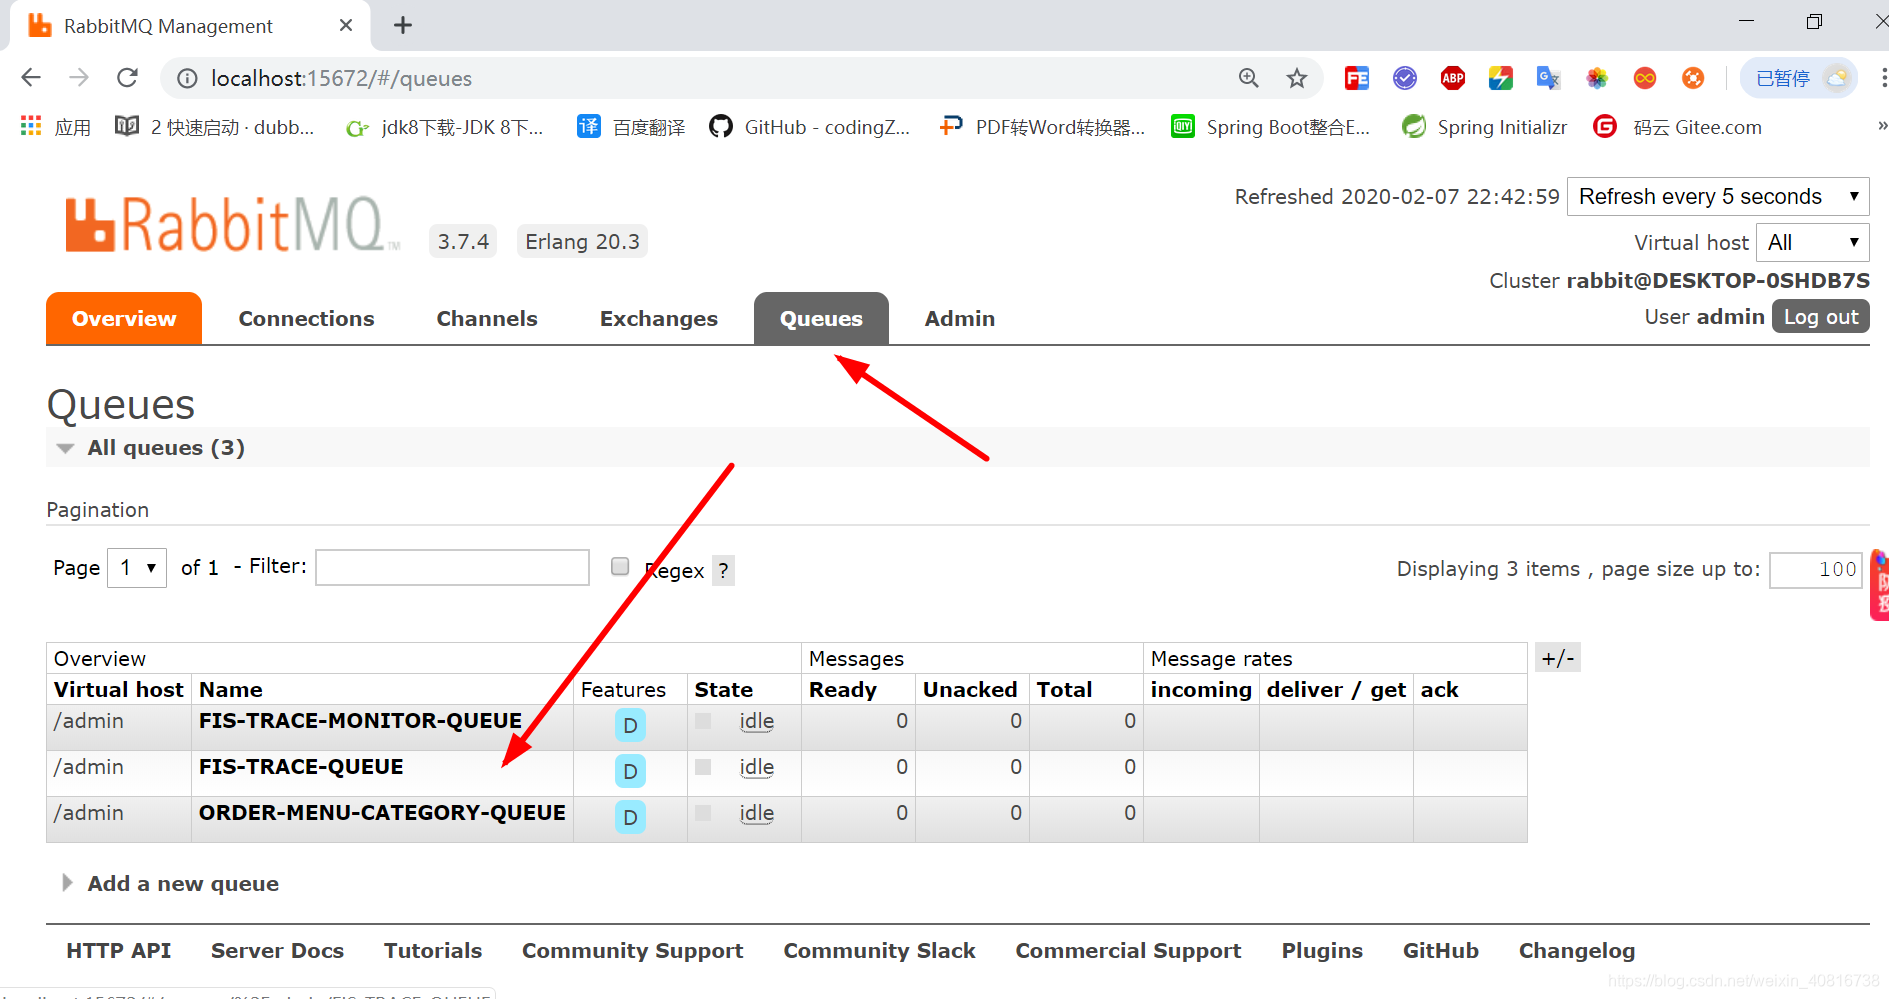Viewport: 1889px width, 999px height.
Task: Close the RabbitMQ Management tab
Action: pyautogui.click(x=346, y=25)
